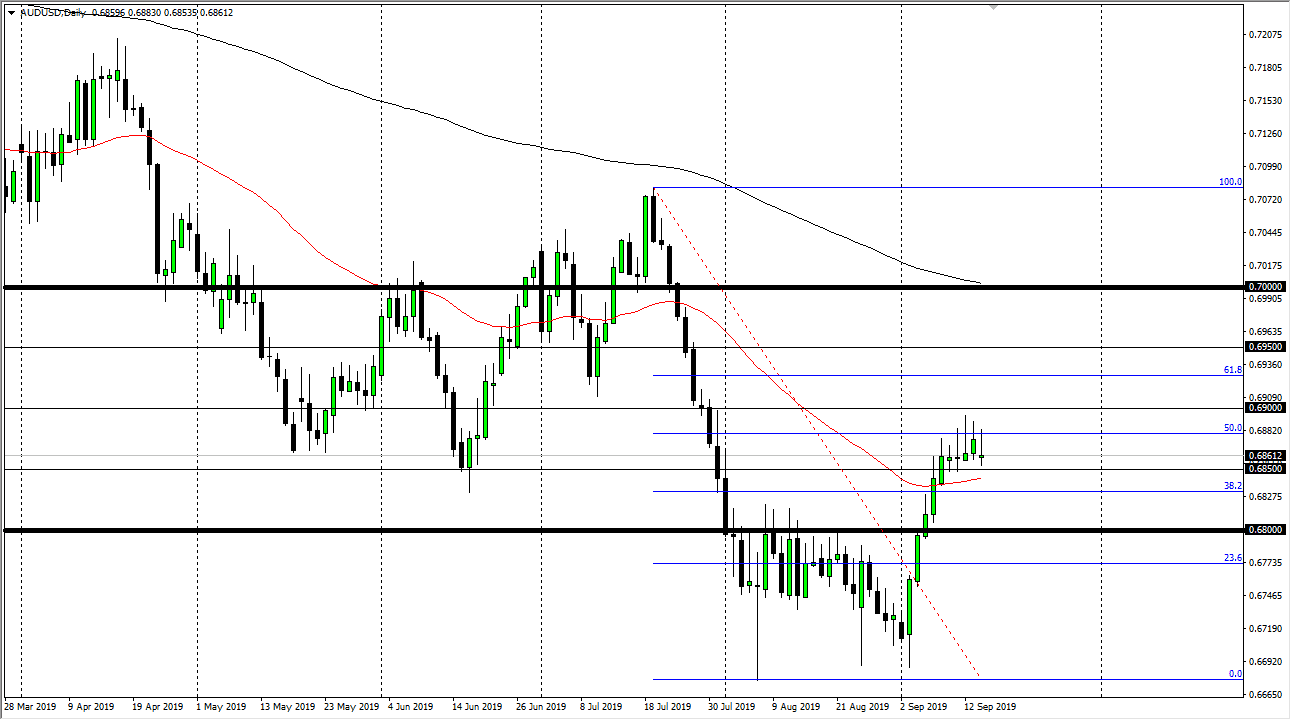Image resolution: width=1291 pixels, height=720 pixels.
Task: Select the Fibonacci 38.2 level label
Action: point(1233,486)
